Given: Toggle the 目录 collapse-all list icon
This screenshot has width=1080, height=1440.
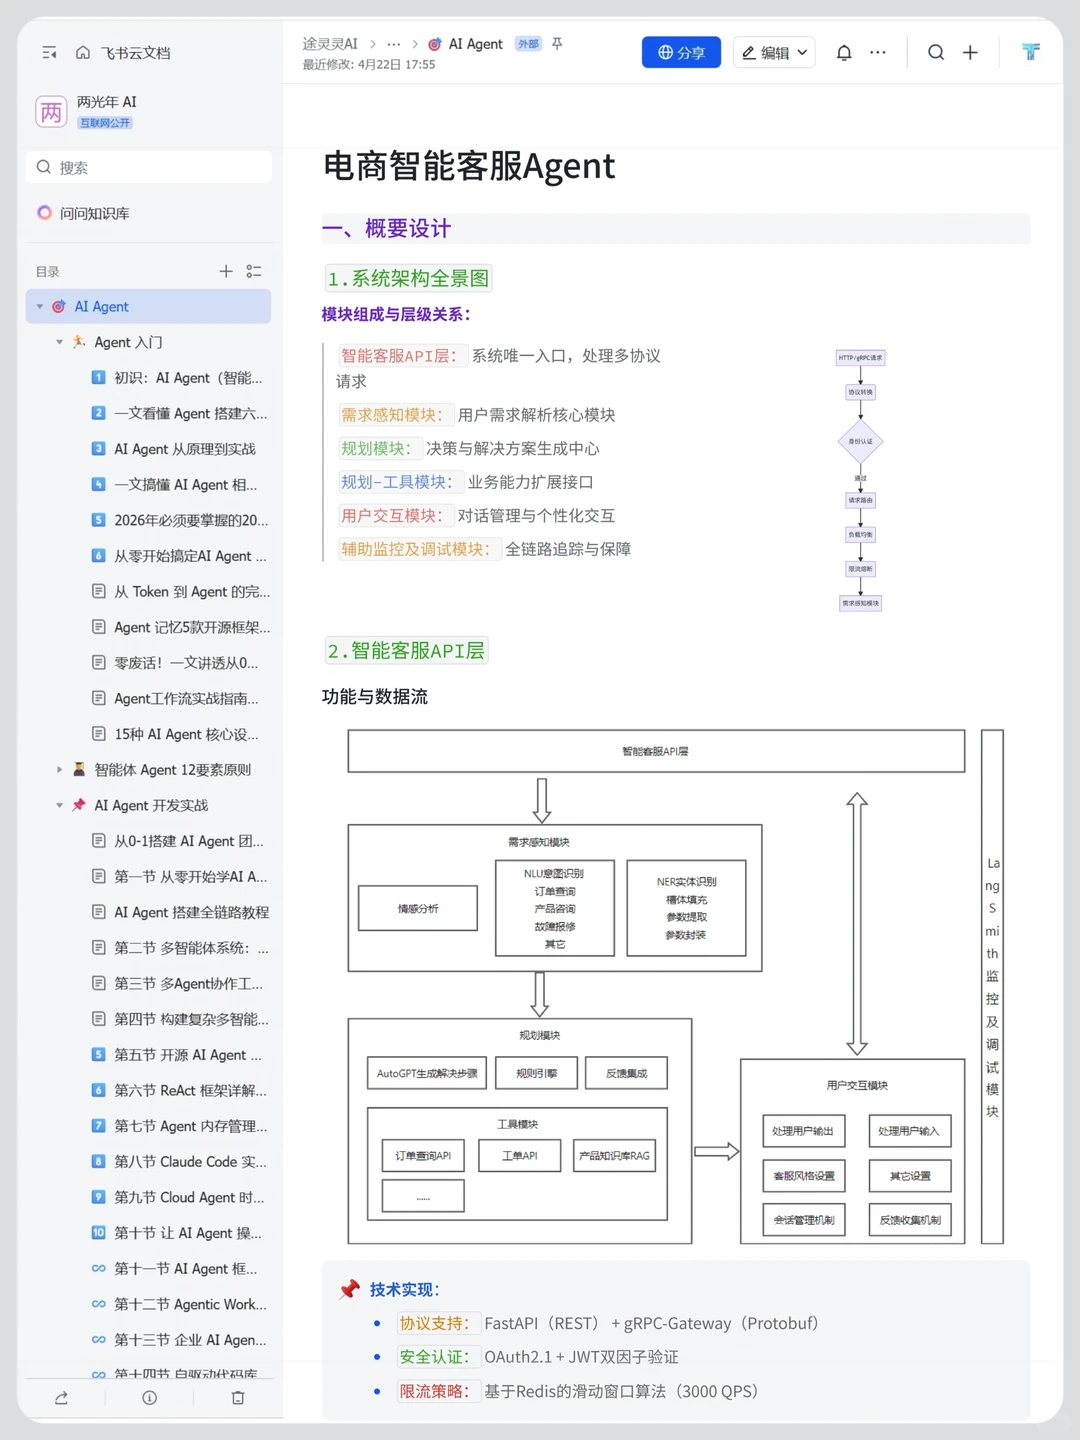Looking at the screenshot, I should tap(254, 271).
